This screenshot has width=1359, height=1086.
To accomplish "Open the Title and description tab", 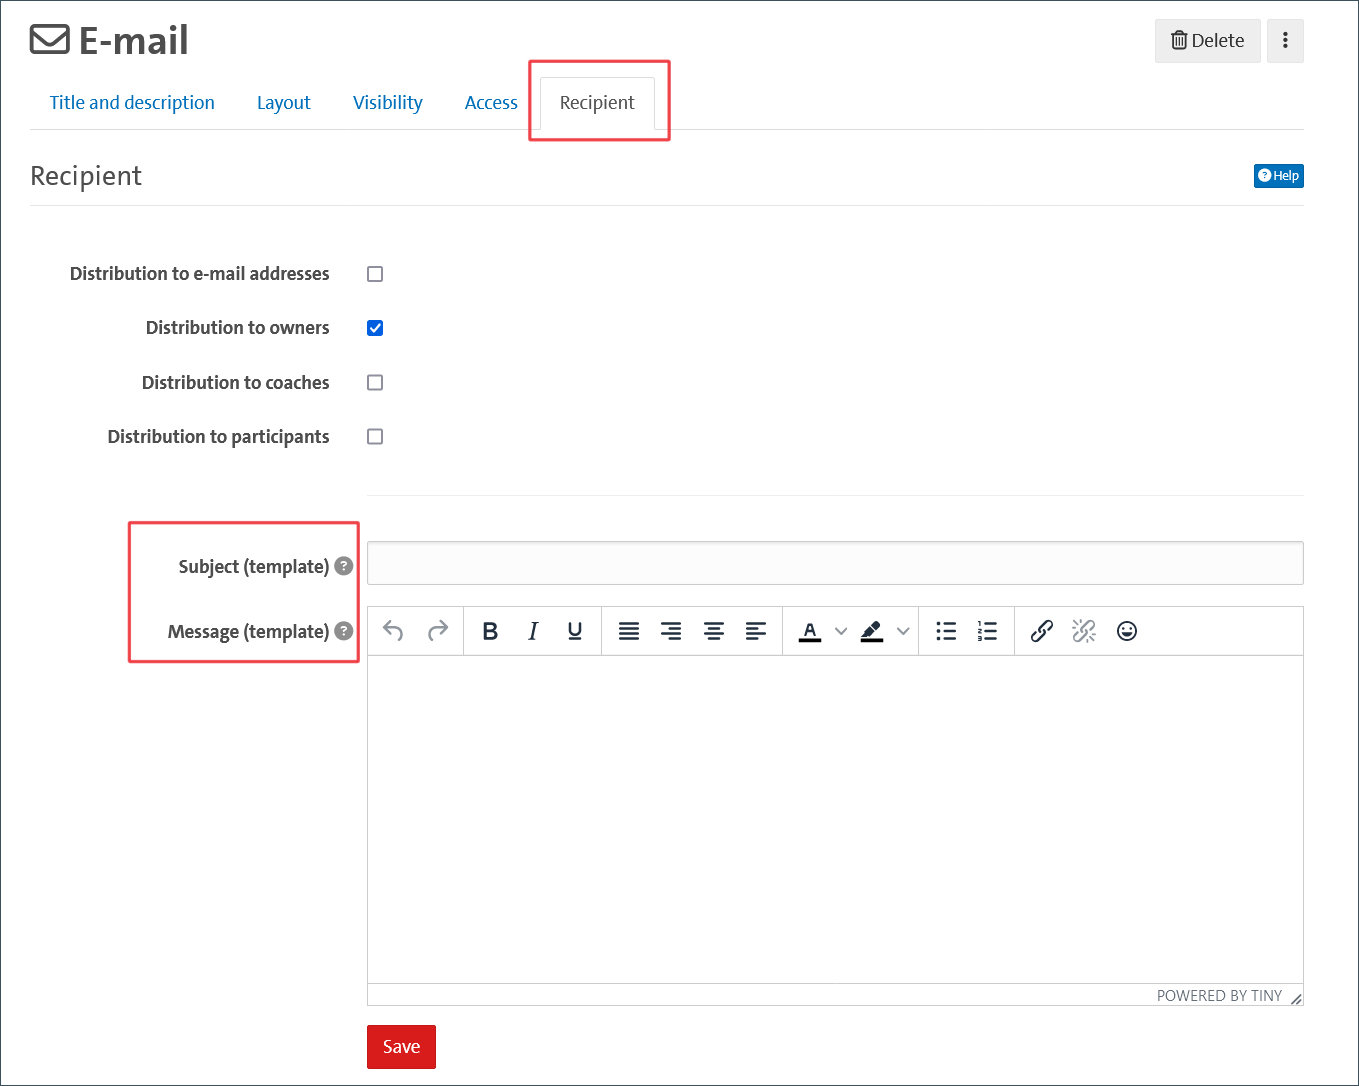I will point(131,102).
